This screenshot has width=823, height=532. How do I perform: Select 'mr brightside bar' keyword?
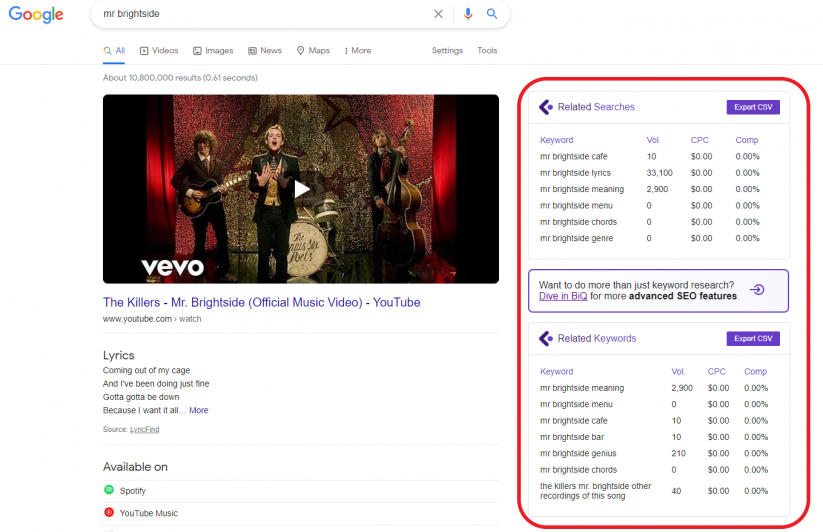point(572,437)
